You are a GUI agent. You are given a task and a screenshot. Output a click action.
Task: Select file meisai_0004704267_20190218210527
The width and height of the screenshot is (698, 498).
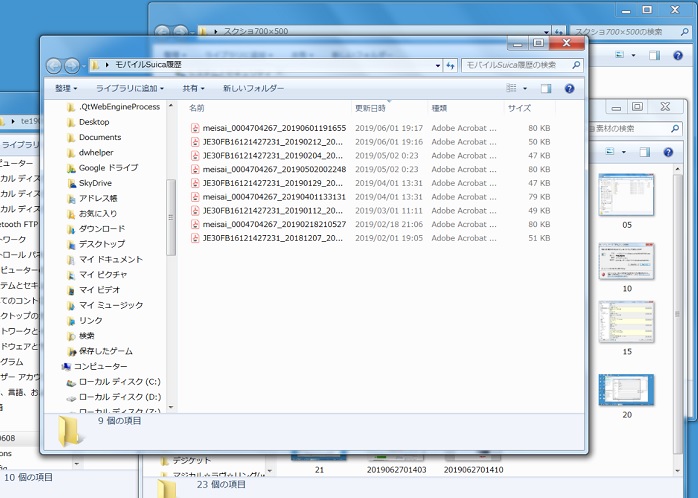coord(274,225)
